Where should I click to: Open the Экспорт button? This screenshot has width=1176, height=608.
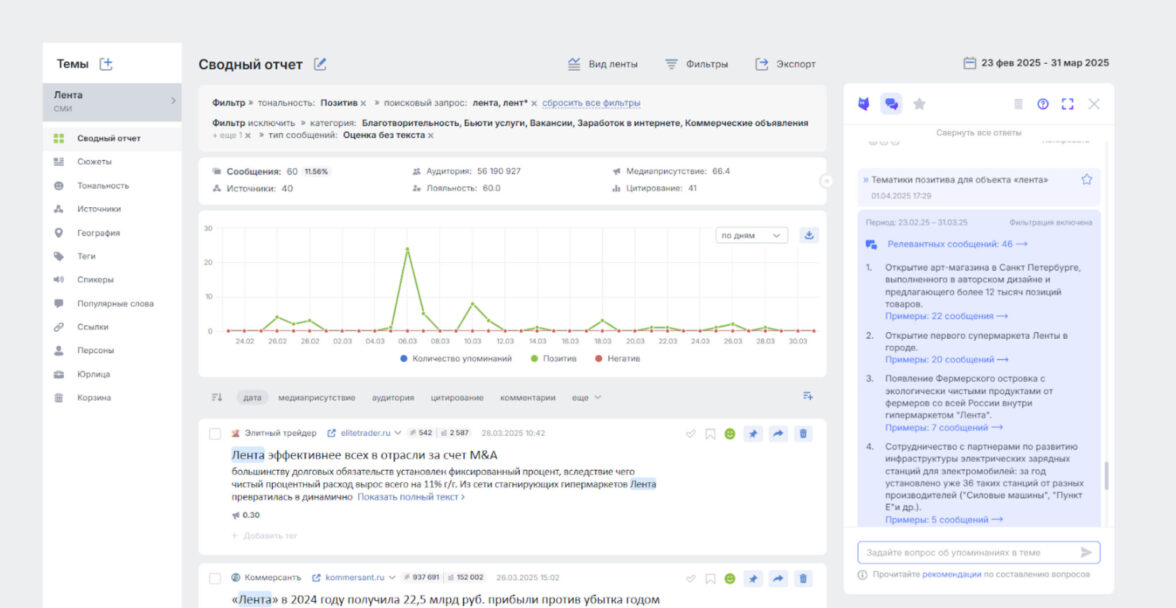(786, 64)
